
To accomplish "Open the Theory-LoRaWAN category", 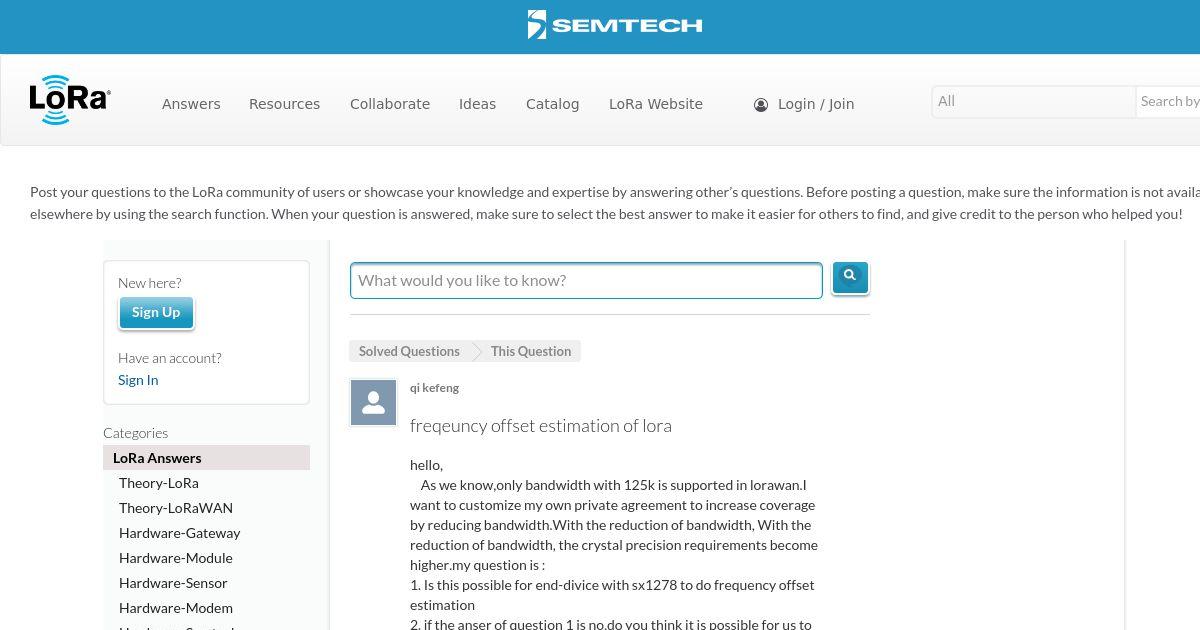I will (176, 508).
